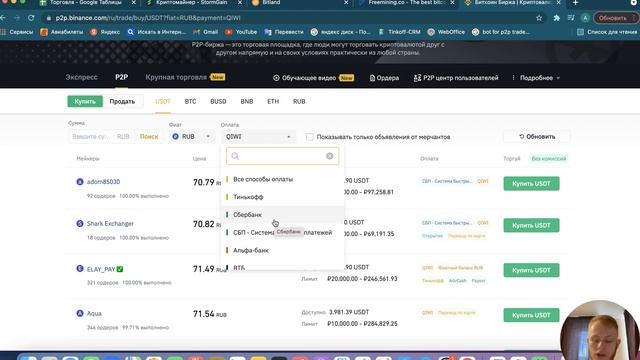This screenshot has width=640, height=360.
Task: Switch to the BUSD crypto tab
Action: coord(218,101)
